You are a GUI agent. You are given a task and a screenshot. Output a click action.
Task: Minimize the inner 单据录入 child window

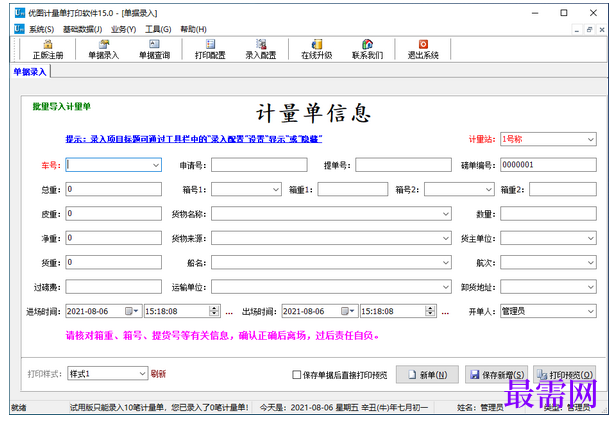point(577,30)
